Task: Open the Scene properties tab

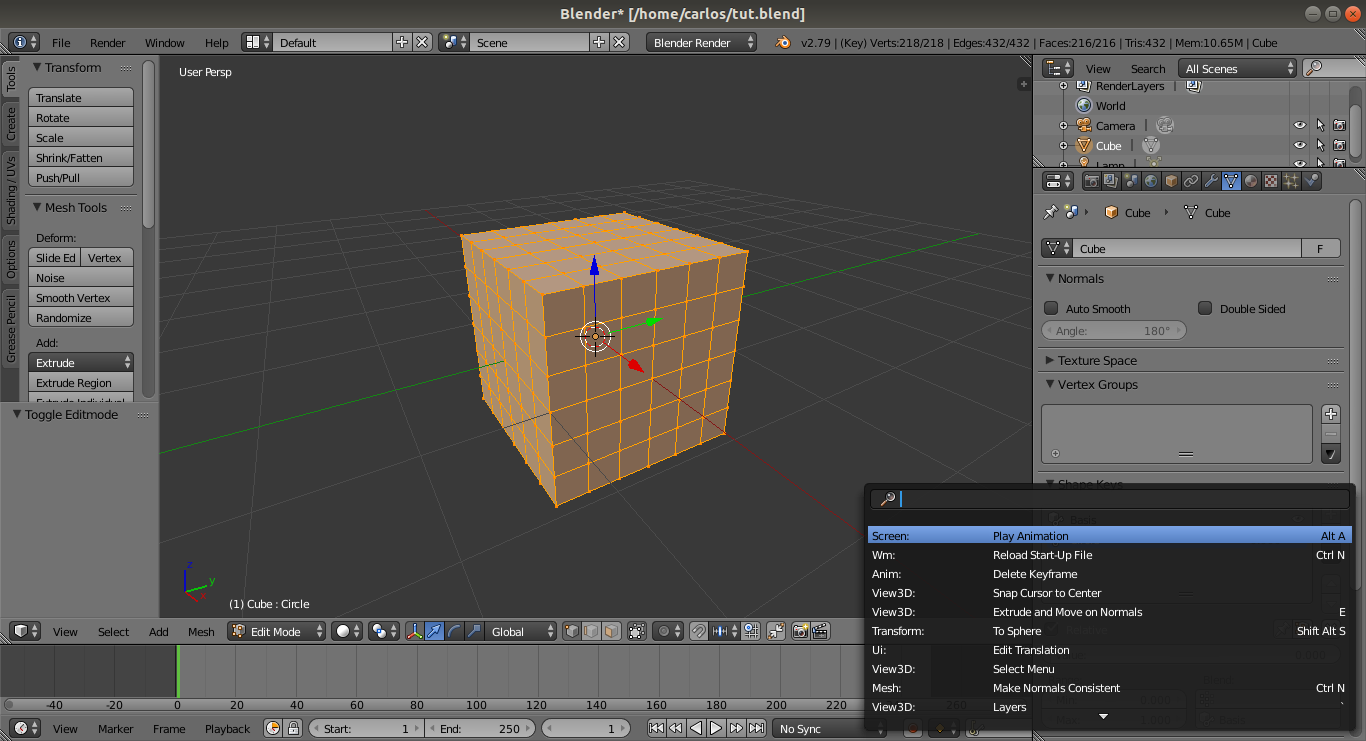Action: point(1131,181)
